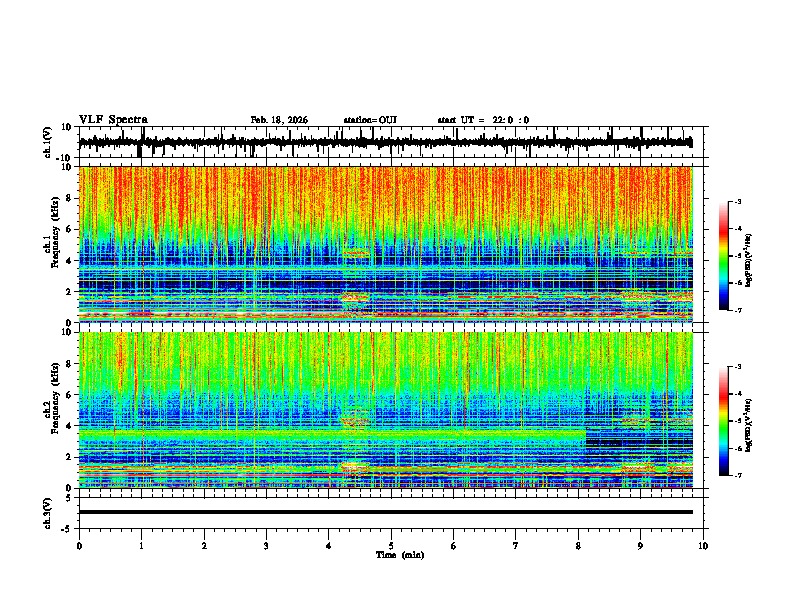The image size is (792, 612).
Task: Click the "ch.2 Frequency (kHz)" axis label
Action: pyautogui.click(x=52, y=398)
